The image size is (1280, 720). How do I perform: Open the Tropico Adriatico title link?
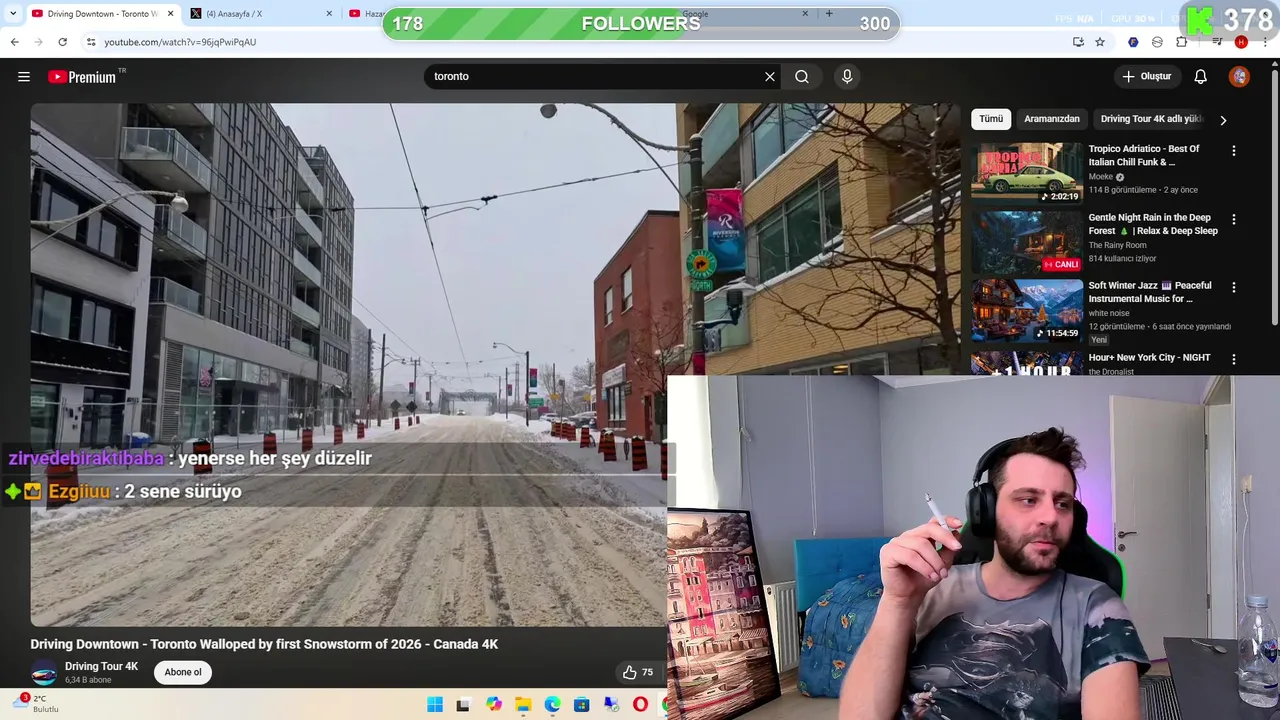pyautogui.click(x=1144, y=155)
